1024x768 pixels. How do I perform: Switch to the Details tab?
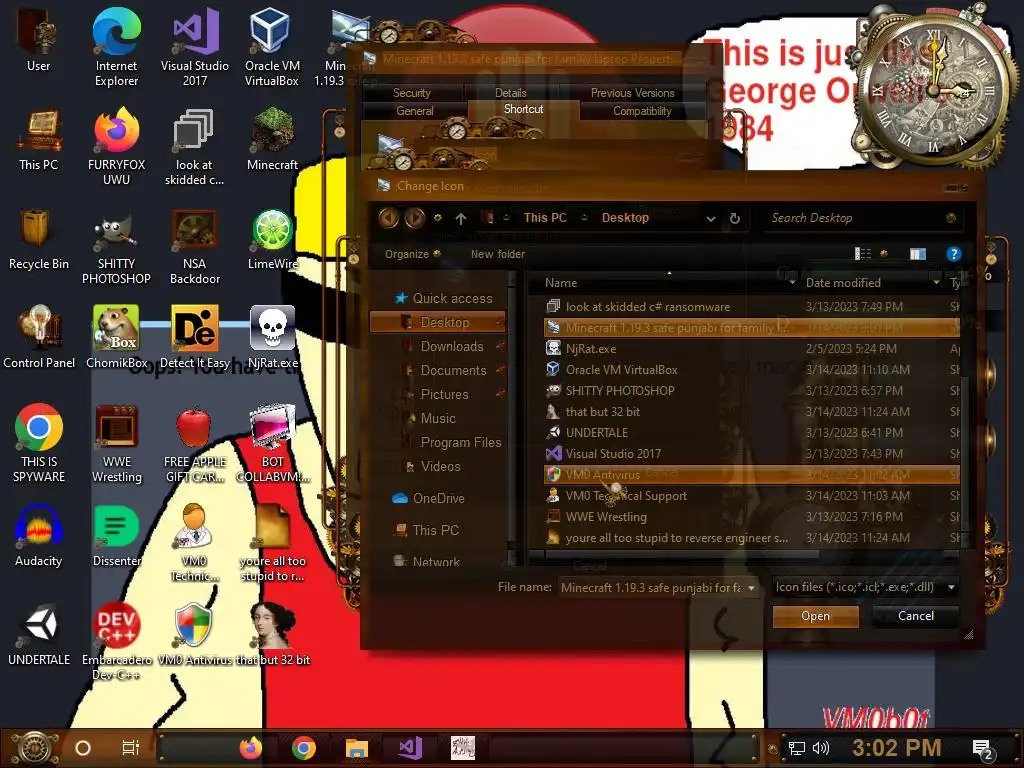tap(511, 93)
